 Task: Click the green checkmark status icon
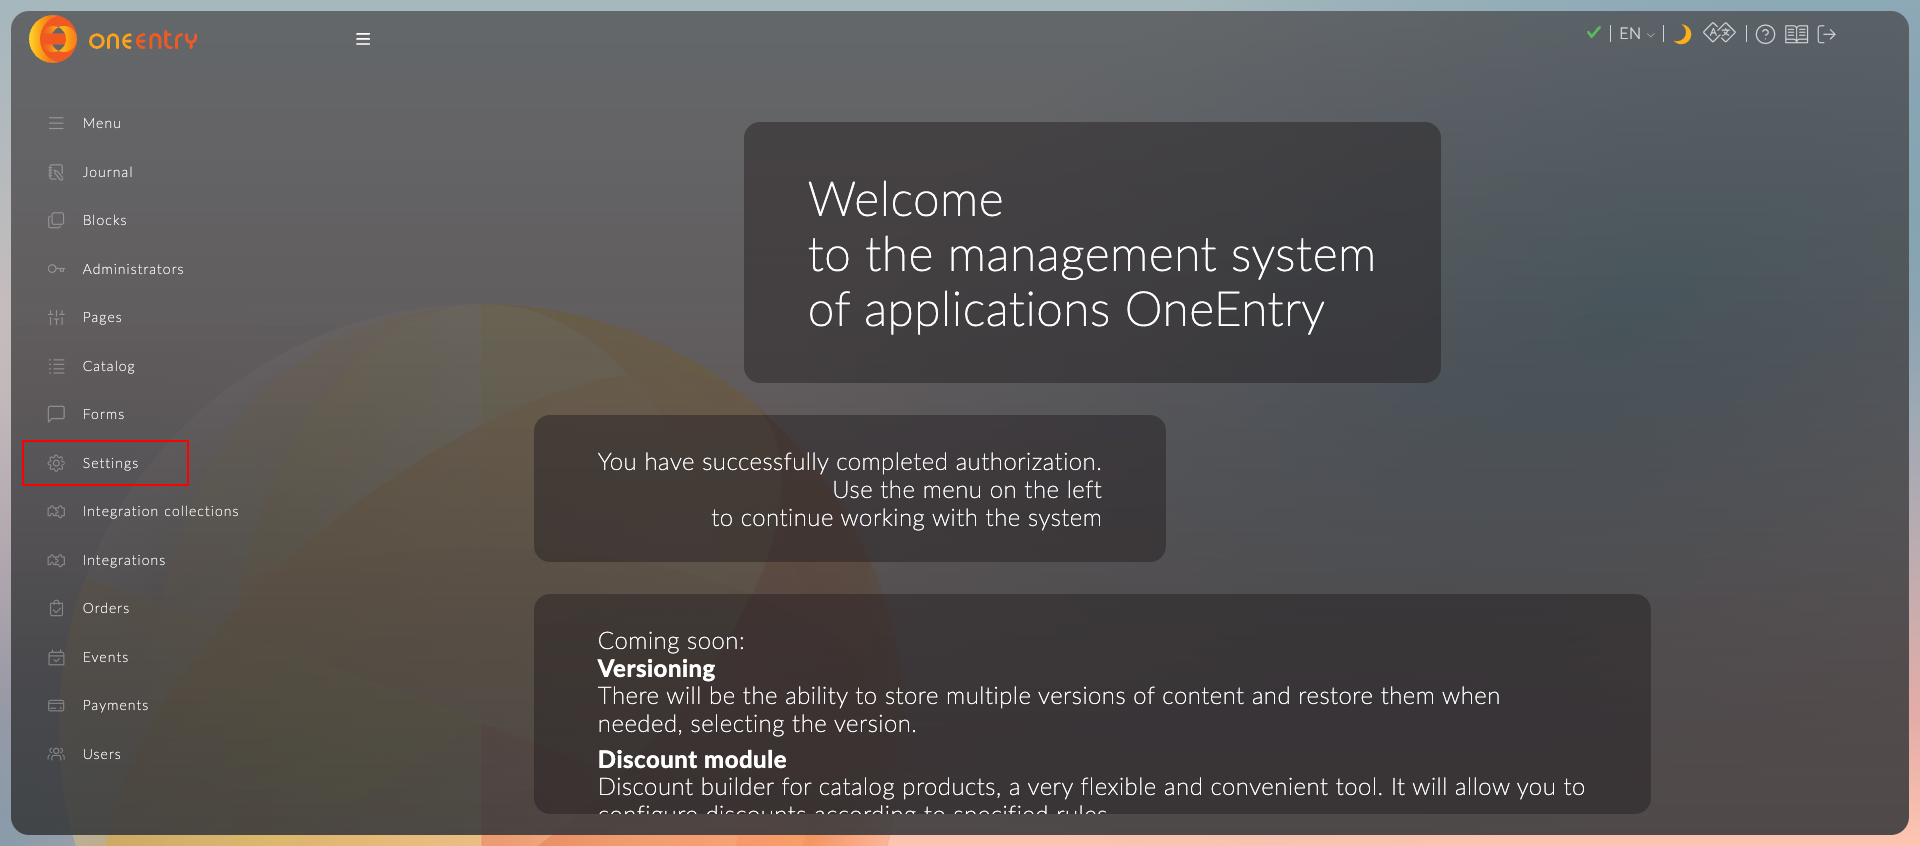1593,33
